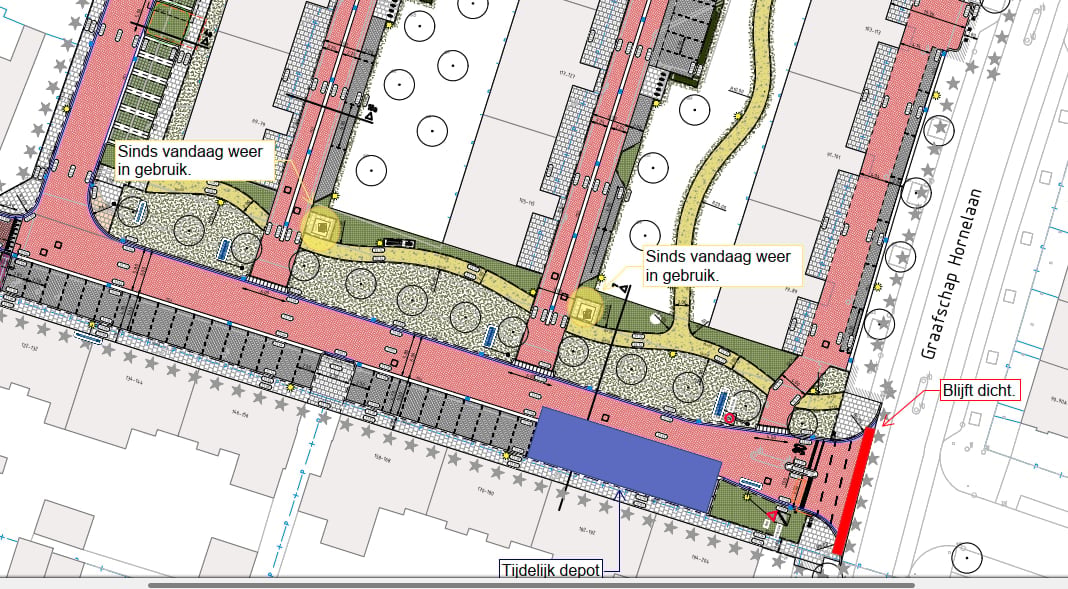Screen dimensions: 1068x589
Task: Select the 'Tijdelijk depot' annotation label
Action: click(551, 570)
